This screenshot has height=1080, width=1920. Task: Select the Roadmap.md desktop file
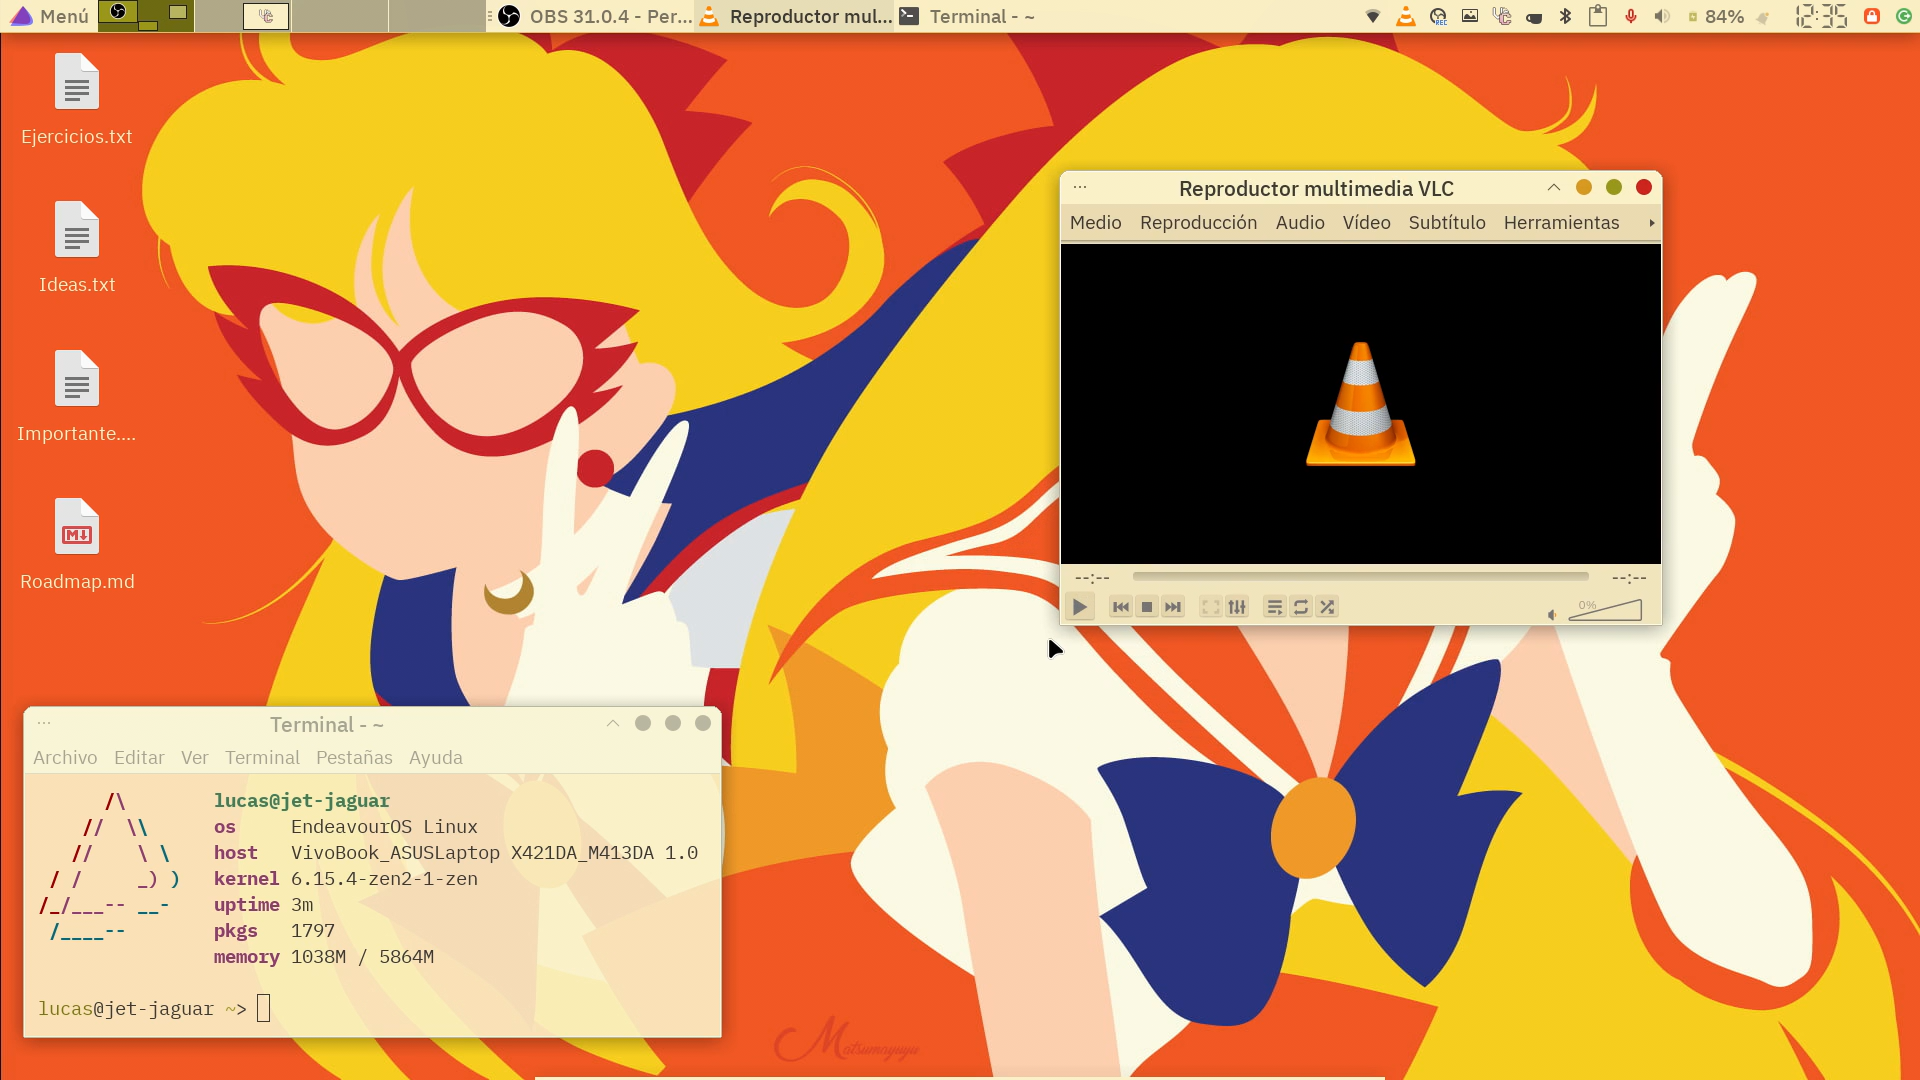(77, 545)
